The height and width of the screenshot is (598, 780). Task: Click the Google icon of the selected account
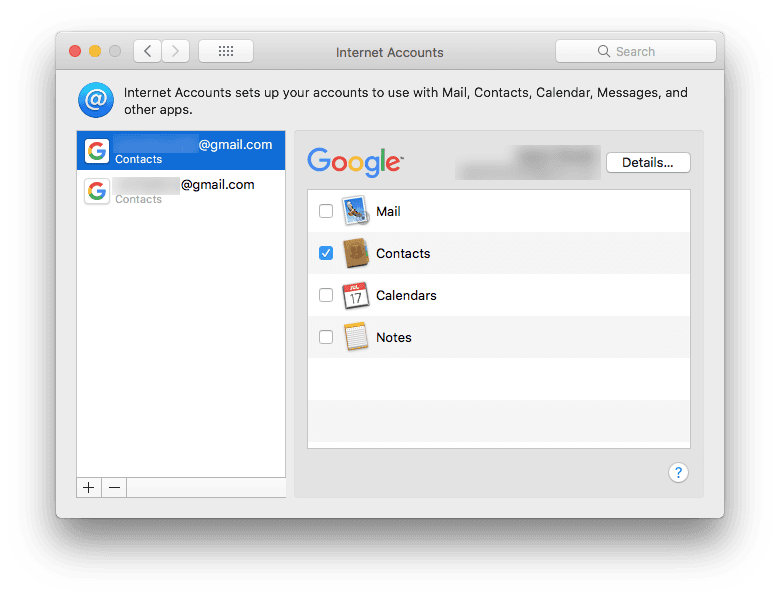(x=97, y=151)
